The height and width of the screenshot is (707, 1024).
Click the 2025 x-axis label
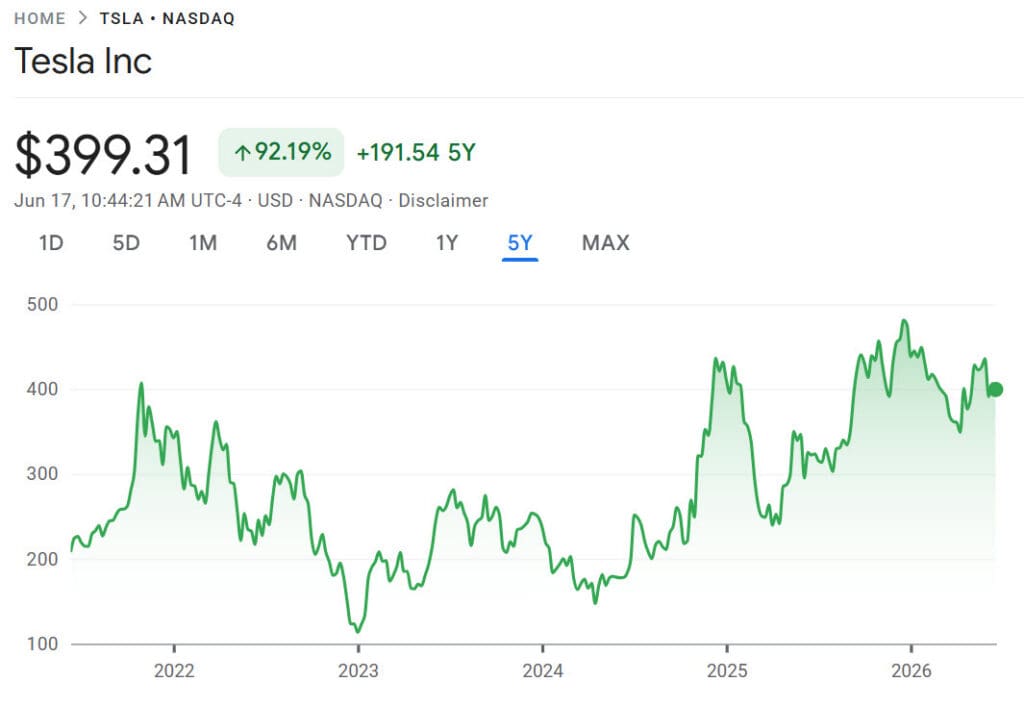[727, 670]
